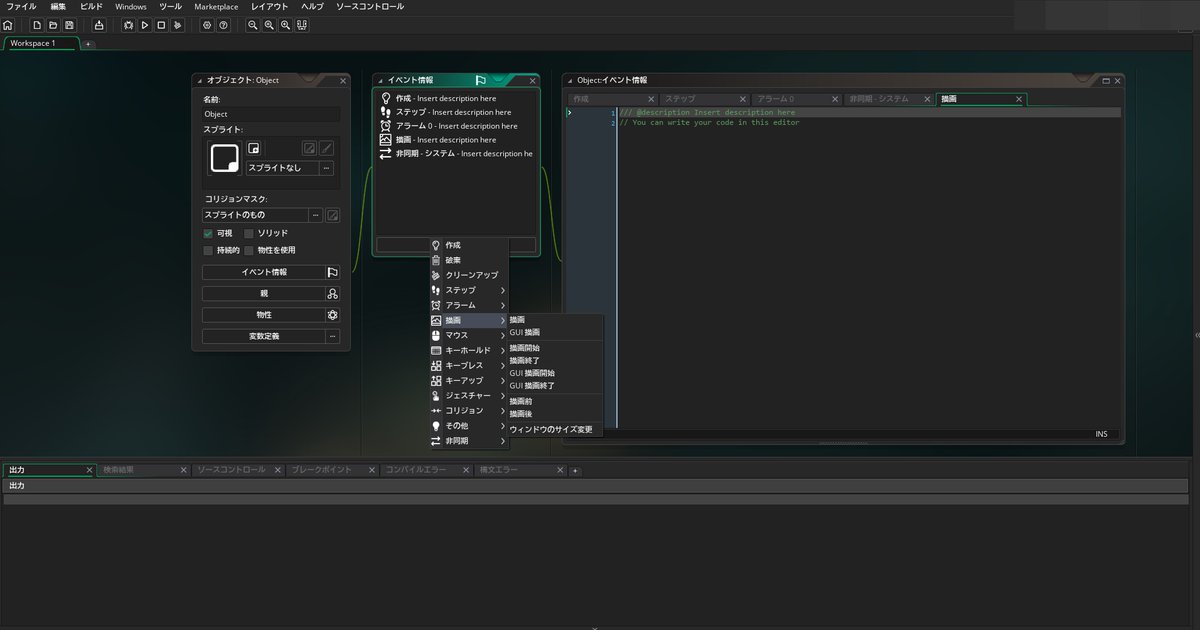Screen dimensions: 1200x630
Task: Open the ビルド menu
Action: pyautogui.click(x=91, y=6)
